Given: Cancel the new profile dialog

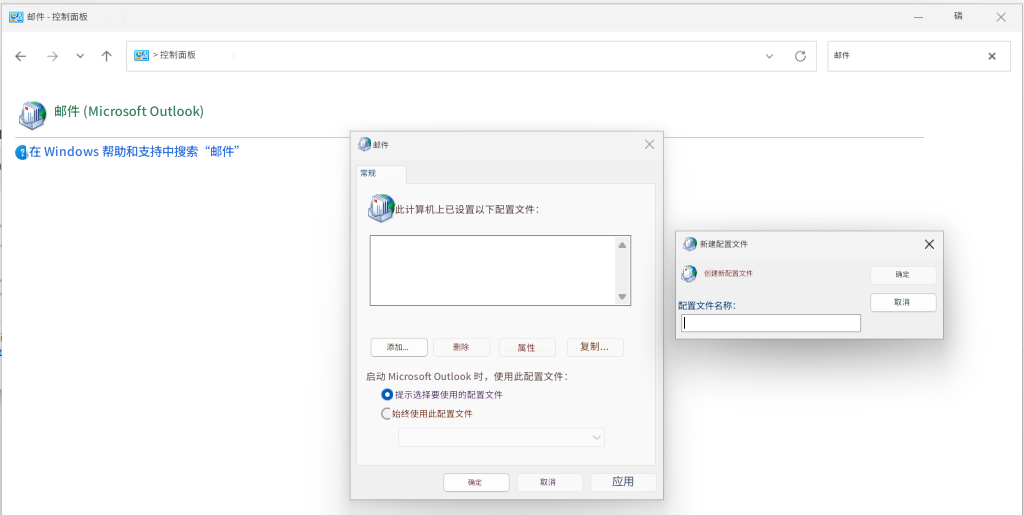Looking at the screenshot, I should tap(903, 303).
